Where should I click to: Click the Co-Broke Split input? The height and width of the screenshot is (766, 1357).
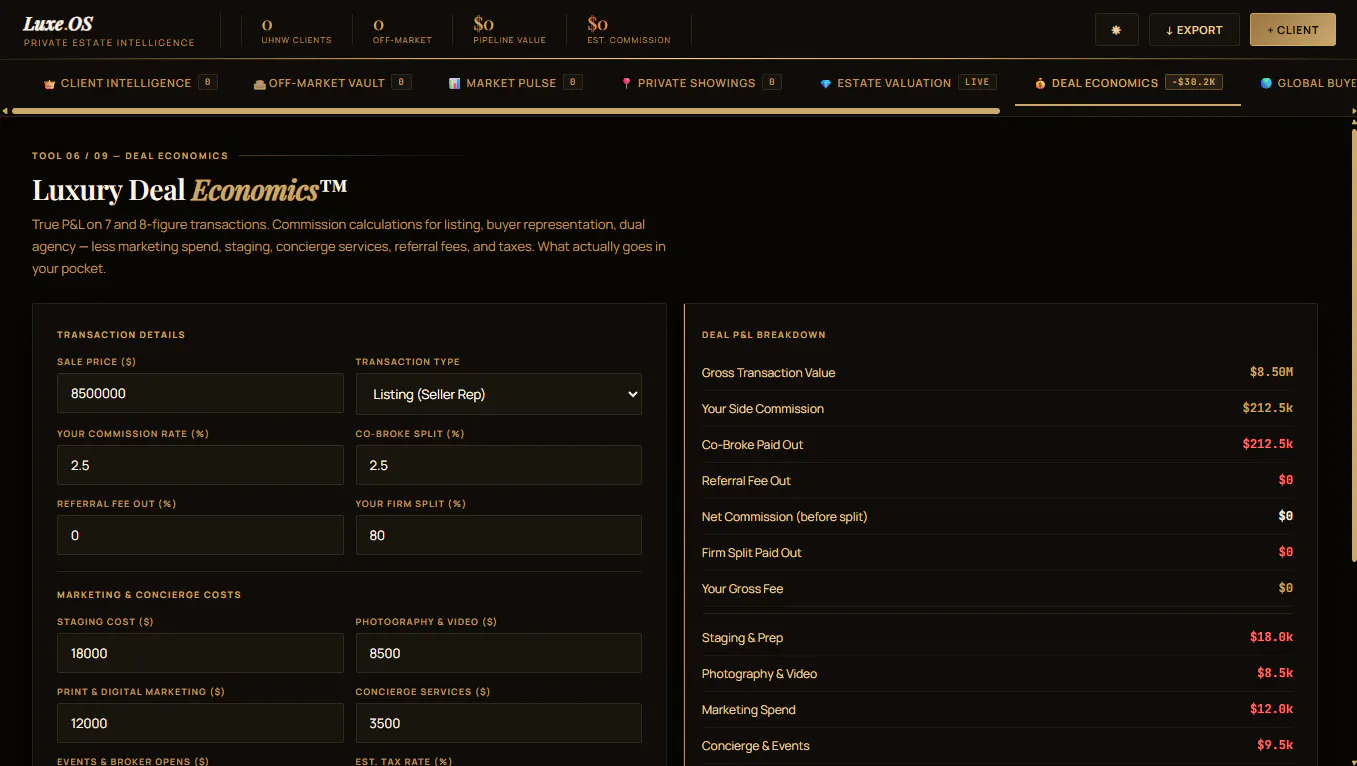[x=499, y=465]
